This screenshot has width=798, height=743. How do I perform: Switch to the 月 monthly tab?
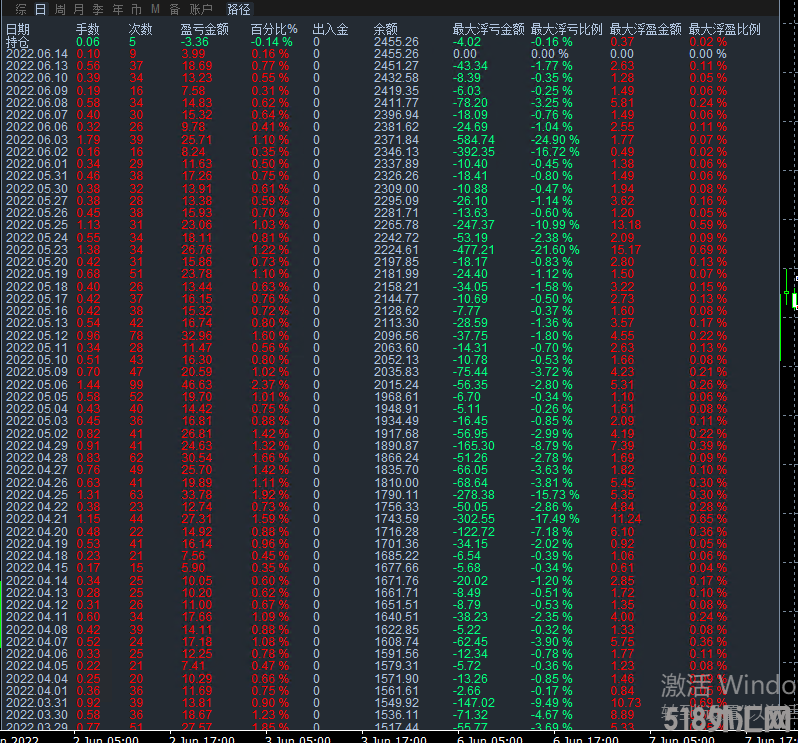(79, 9)
